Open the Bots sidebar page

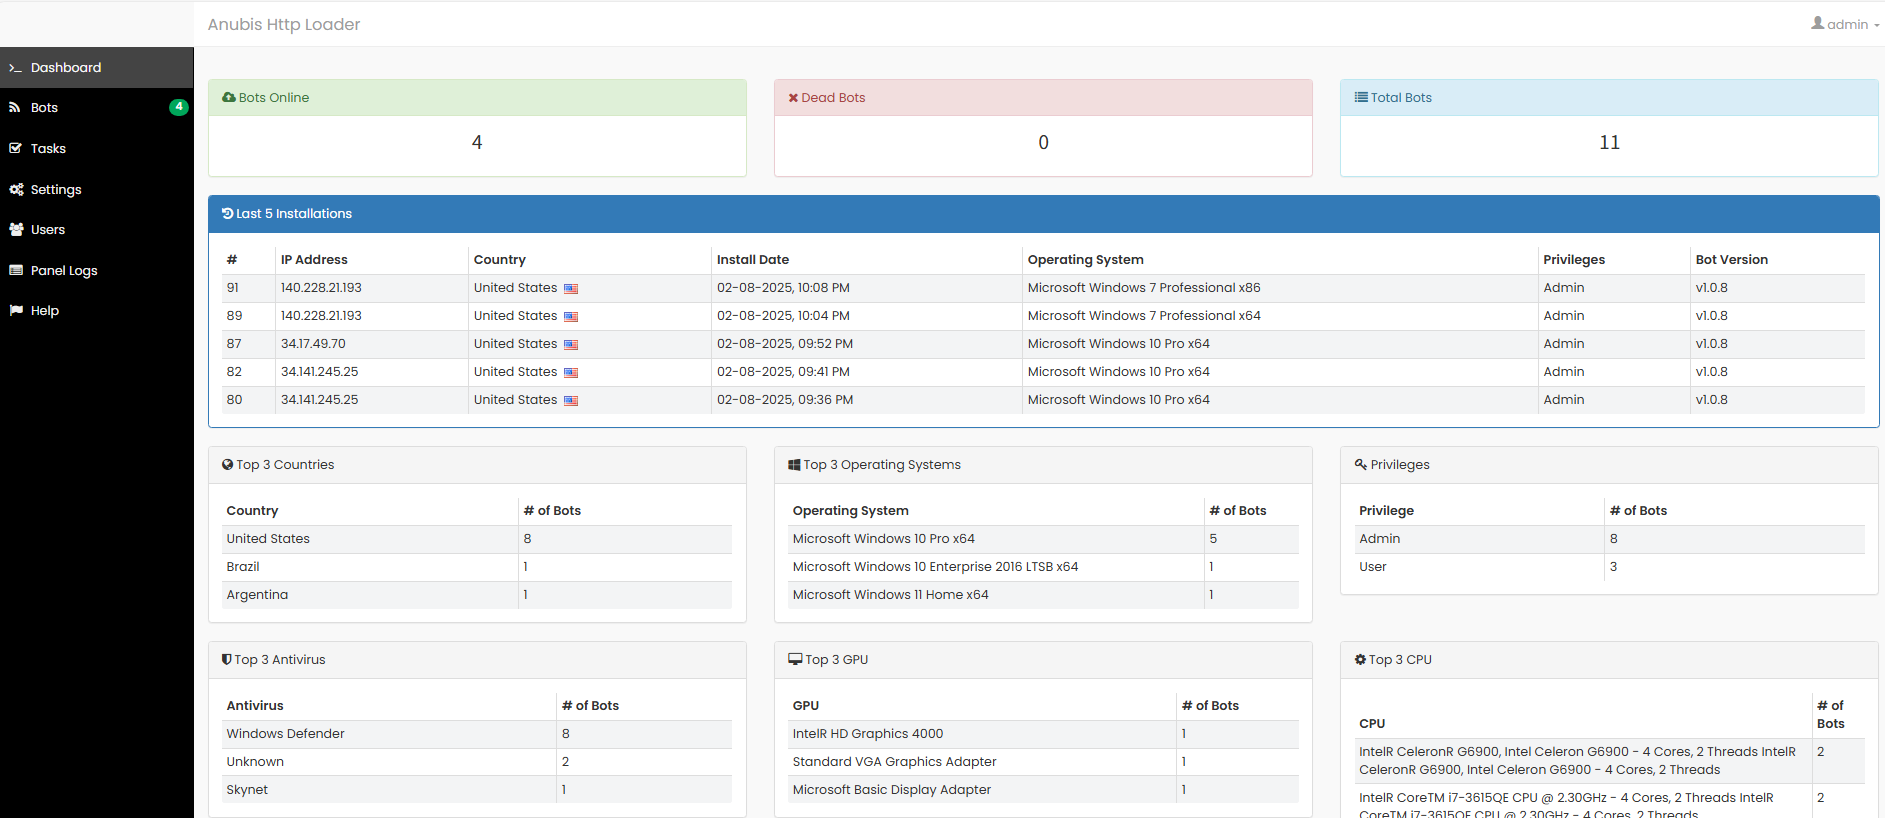pyautogui.click(x=96, y=108)
